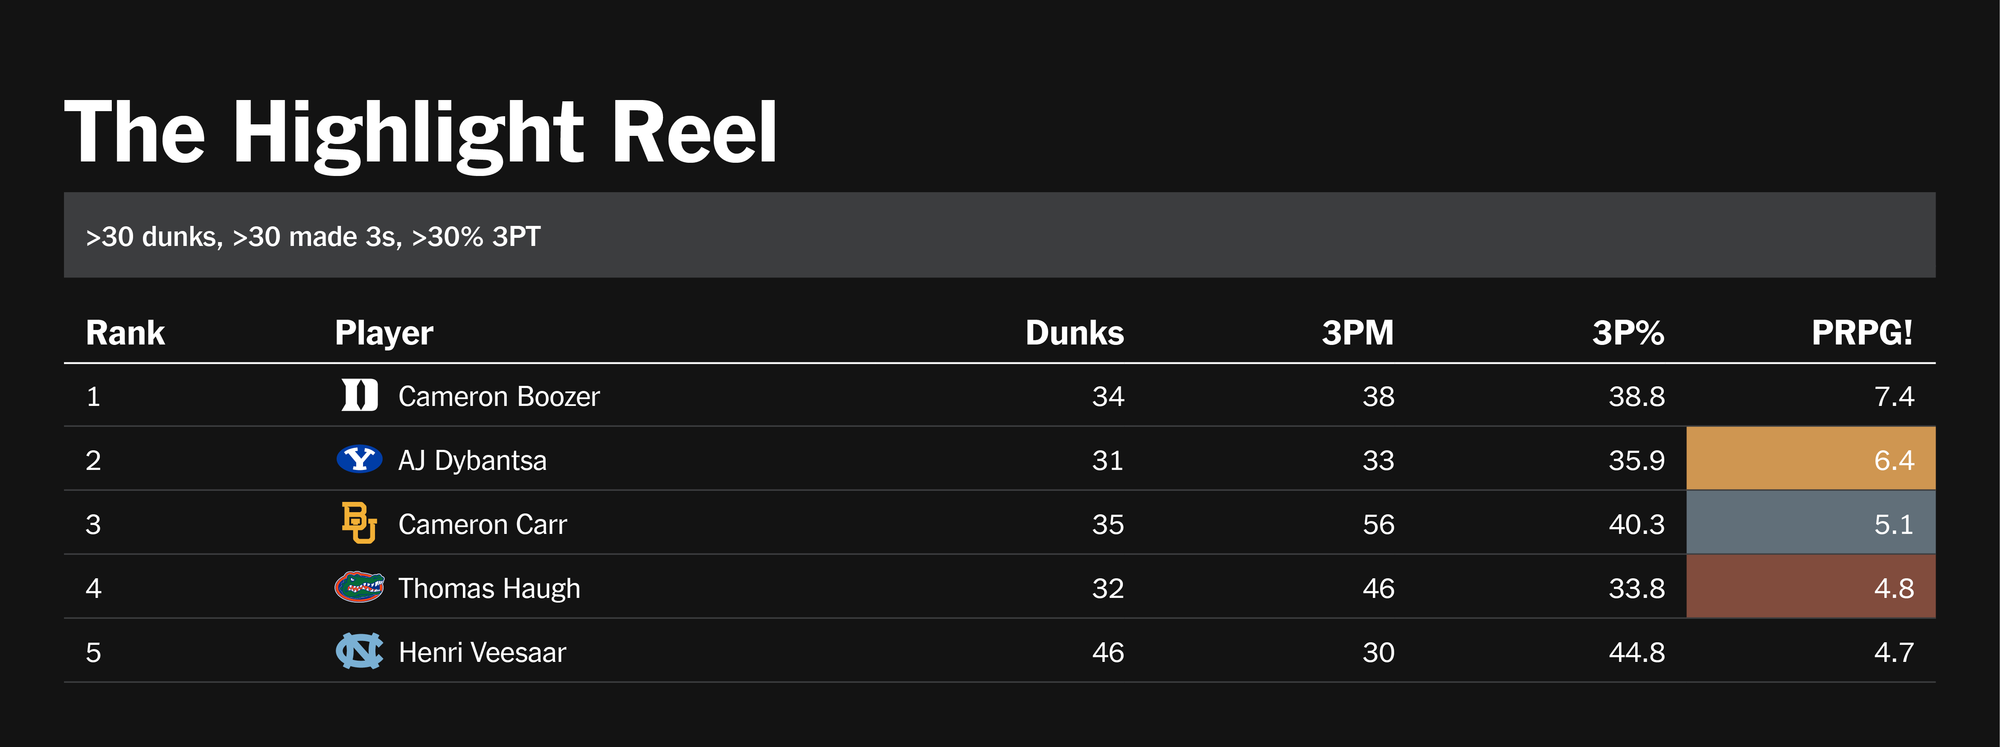Click the Baylor logo beside Cameron Carr

pyautogui.click(x=359, y=523)
